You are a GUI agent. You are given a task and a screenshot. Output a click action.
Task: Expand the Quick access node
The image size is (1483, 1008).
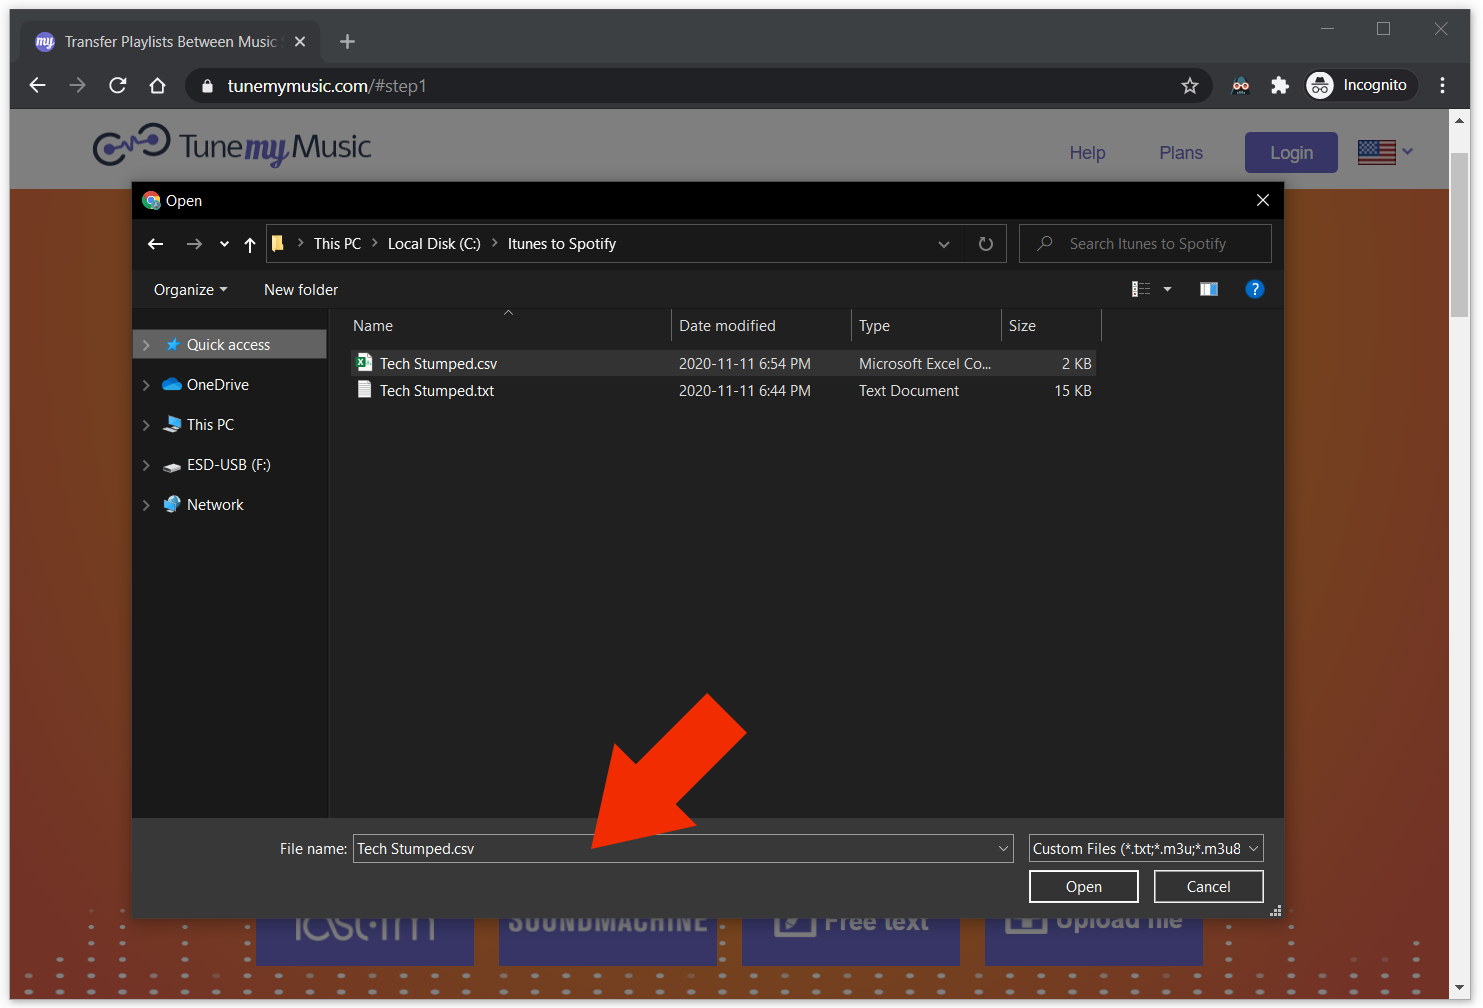point(146,345)
